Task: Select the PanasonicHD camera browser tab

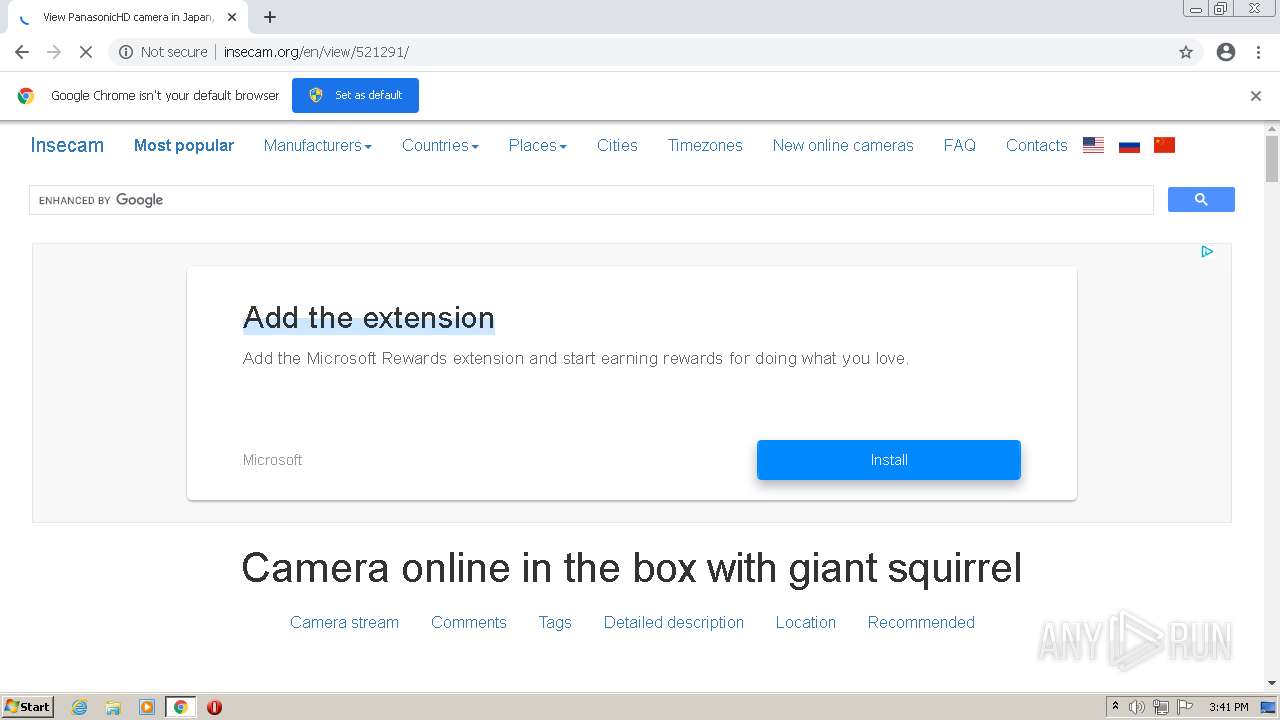Action: click(x=128, y=17)
